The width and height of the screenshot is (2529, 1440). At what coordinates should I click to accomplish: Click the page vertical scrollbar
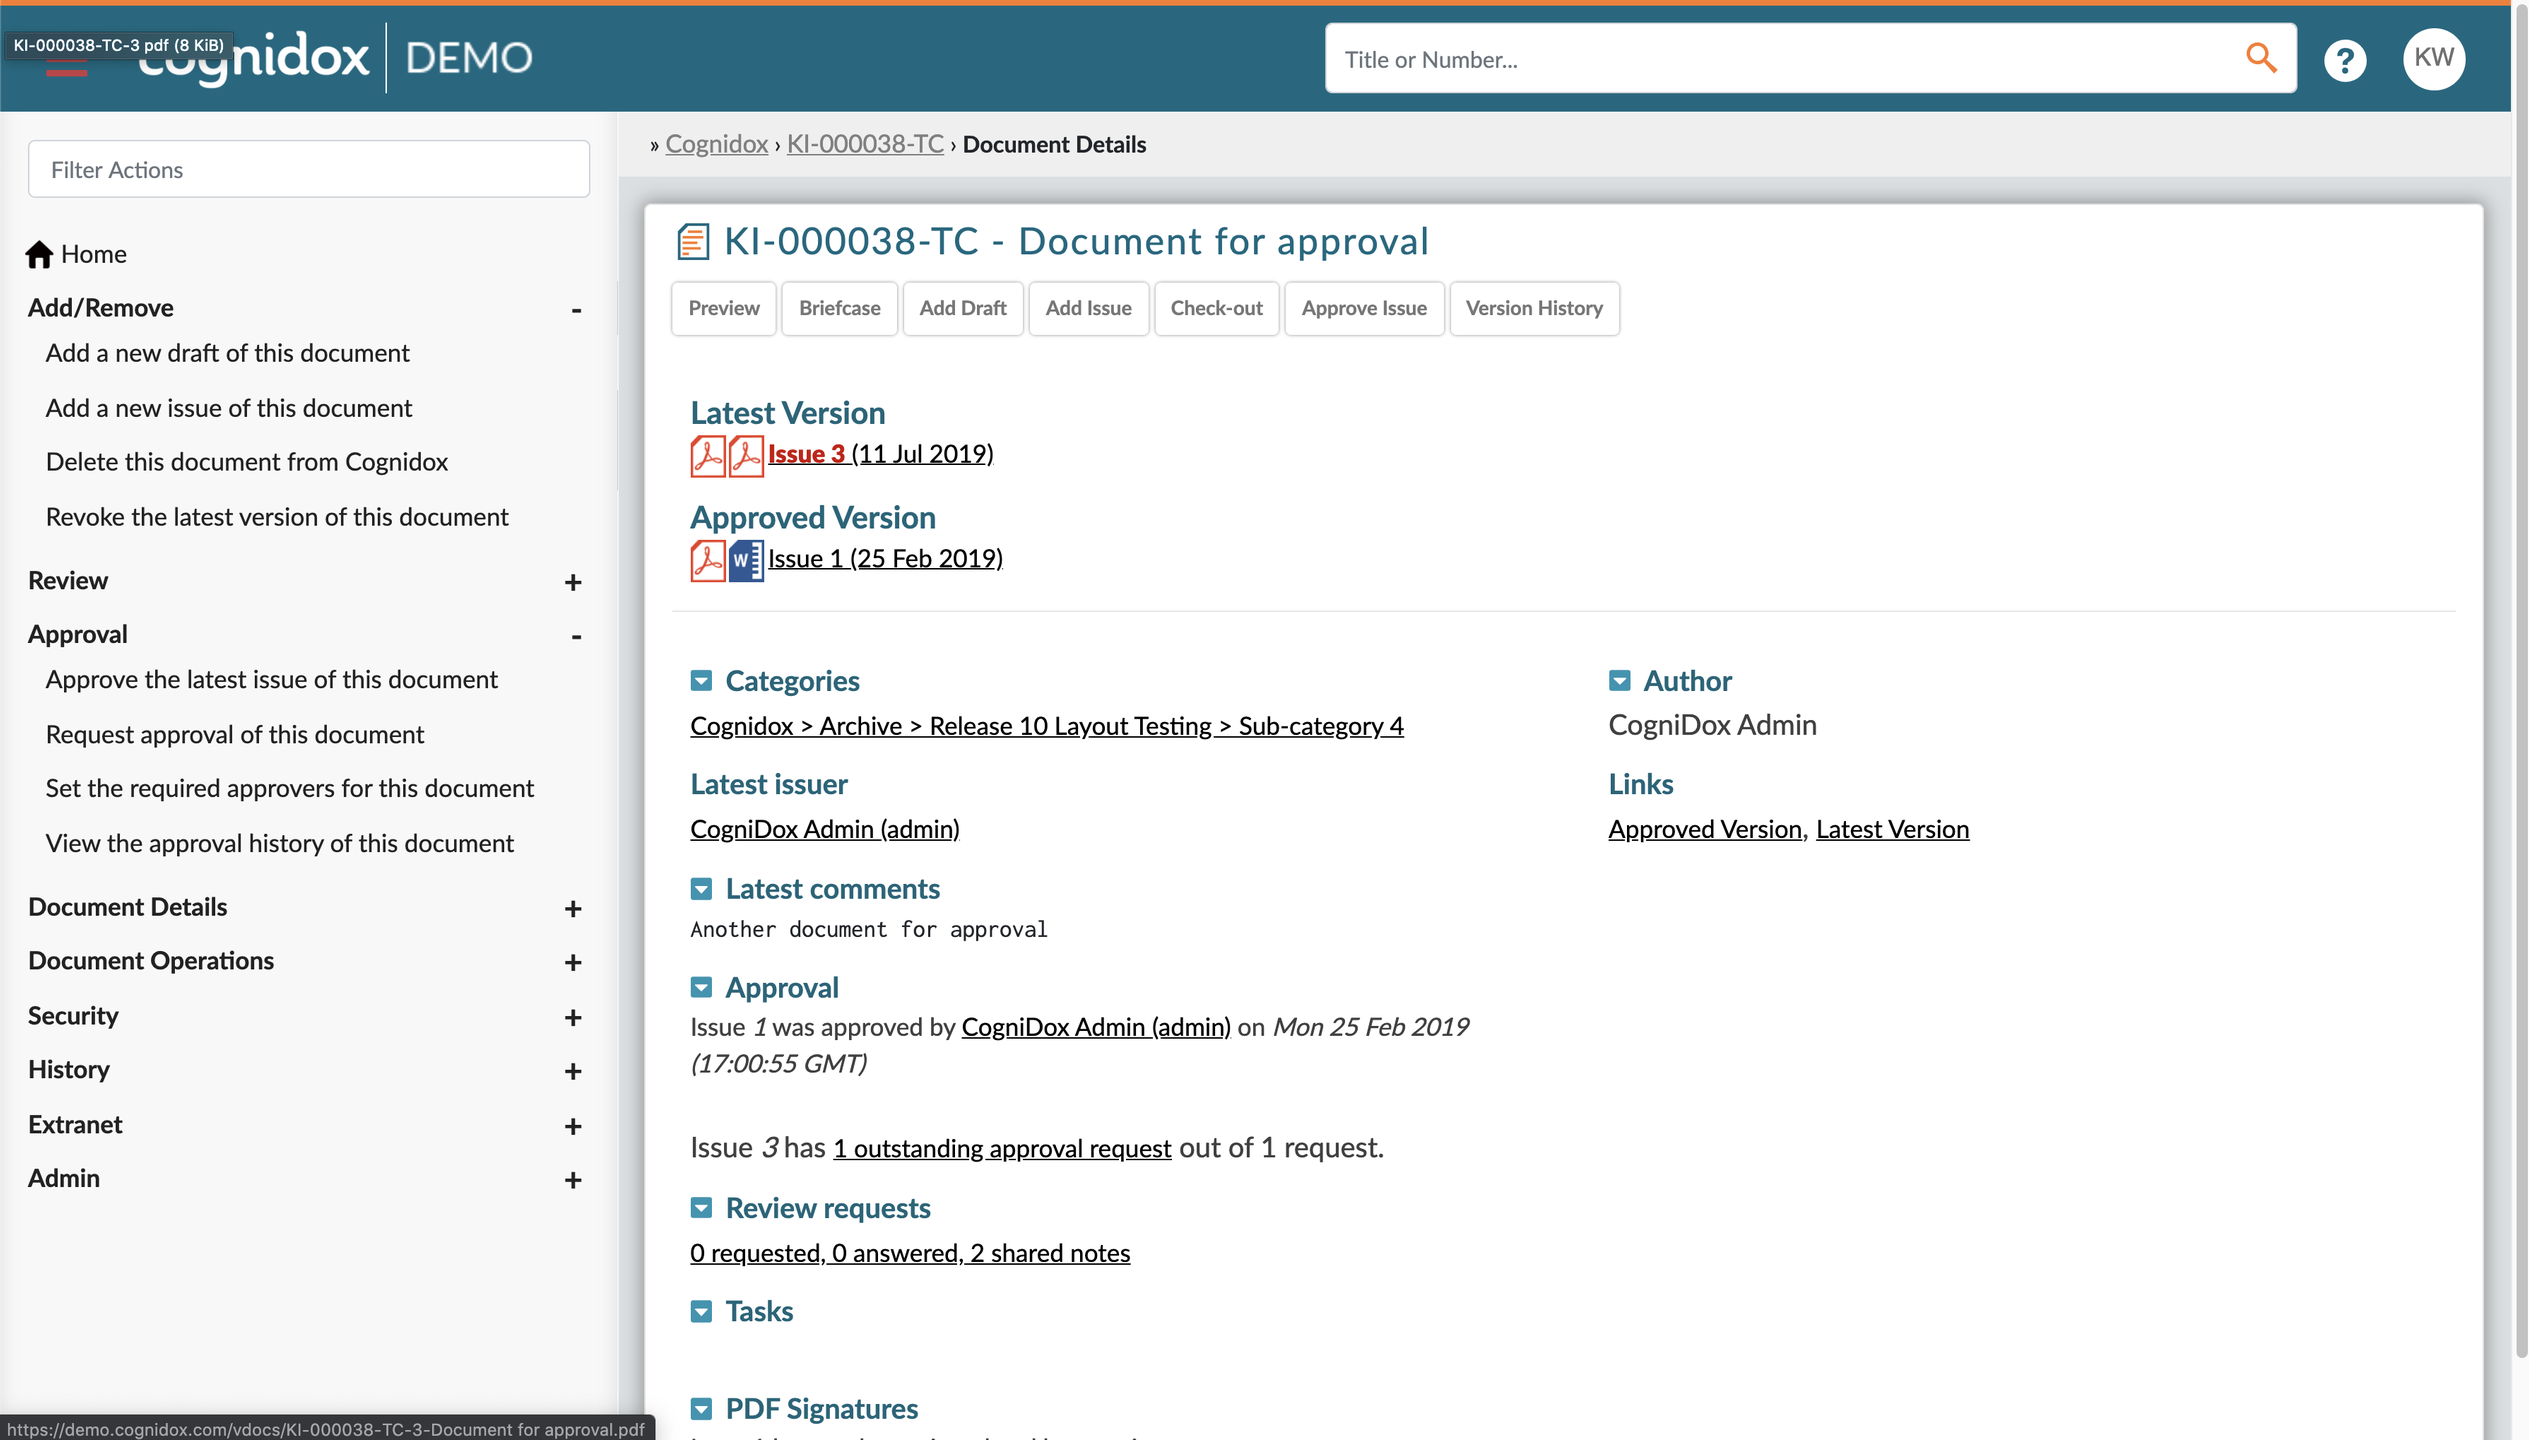tap(2520, 700)
